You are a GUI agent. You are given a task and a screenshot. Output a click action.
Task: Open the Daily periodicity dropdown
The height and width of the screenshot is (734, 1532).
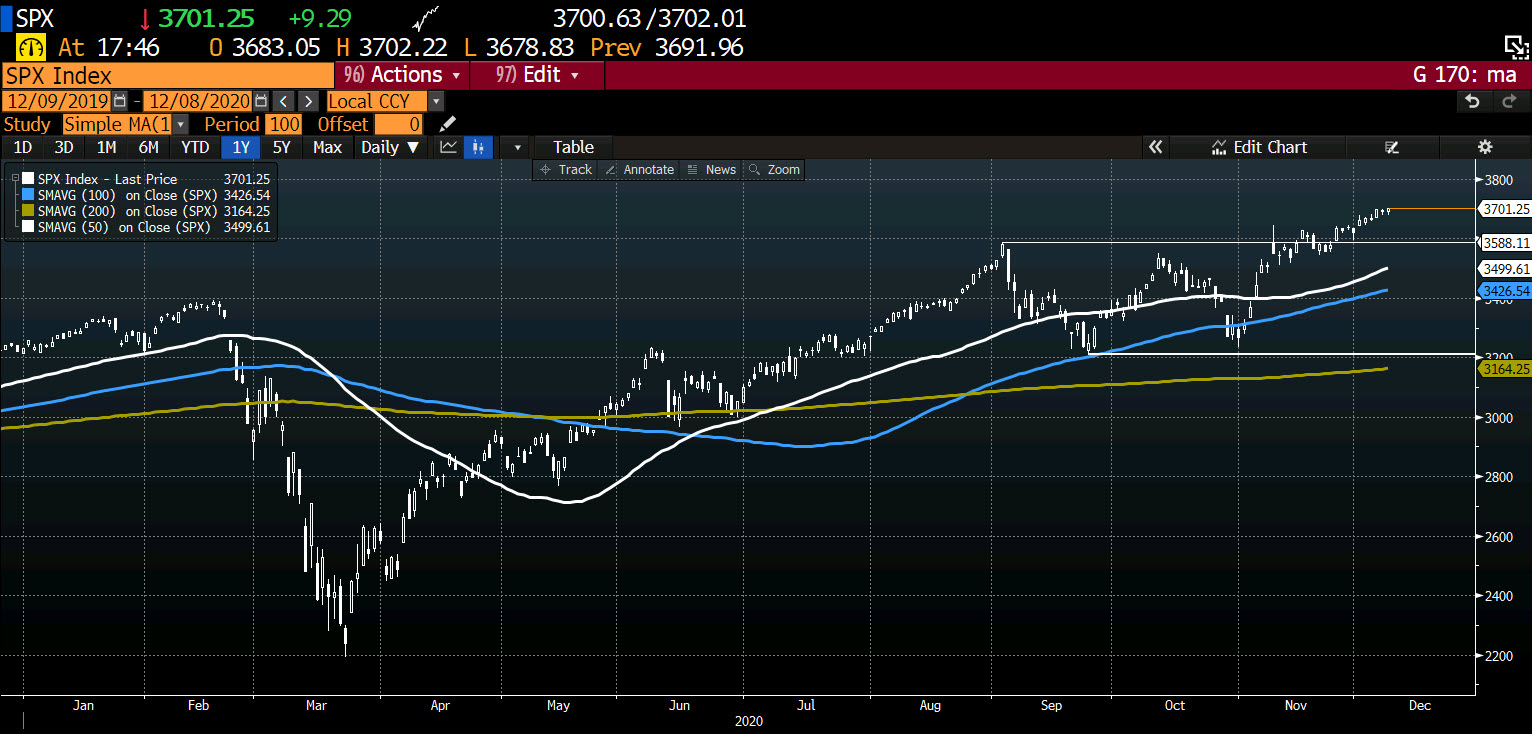pyautogui.click(x=392, y=147)
